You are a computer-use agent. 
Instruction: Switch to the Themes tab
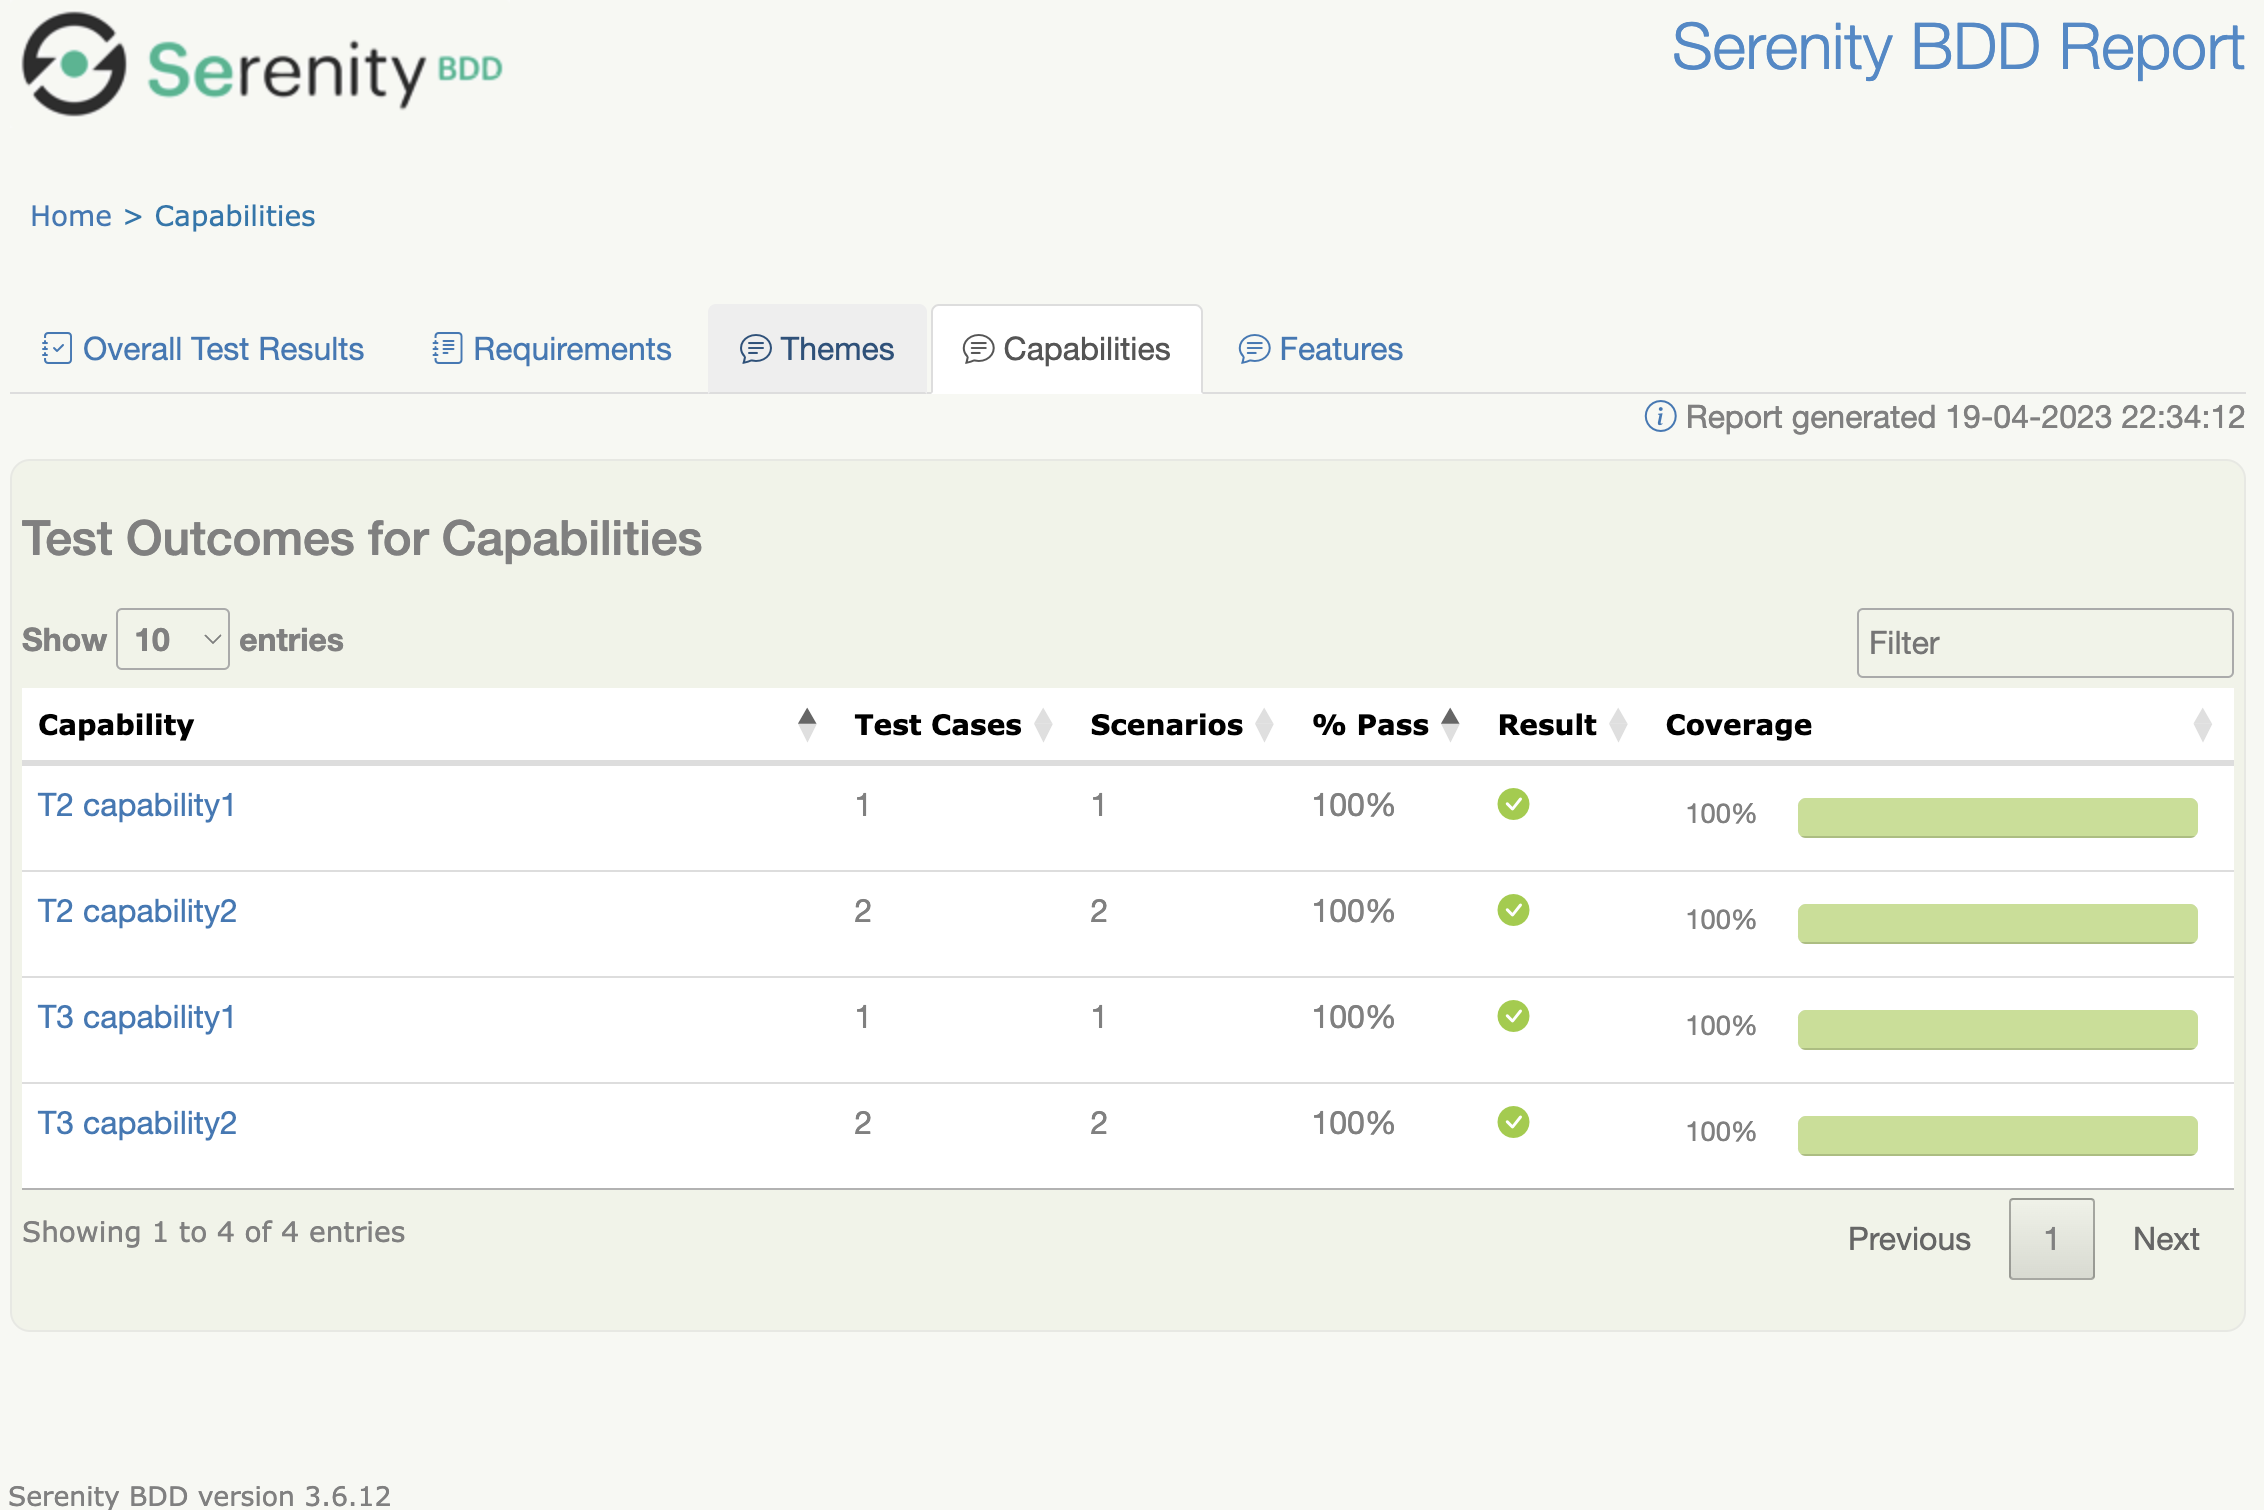pos(837,349)
